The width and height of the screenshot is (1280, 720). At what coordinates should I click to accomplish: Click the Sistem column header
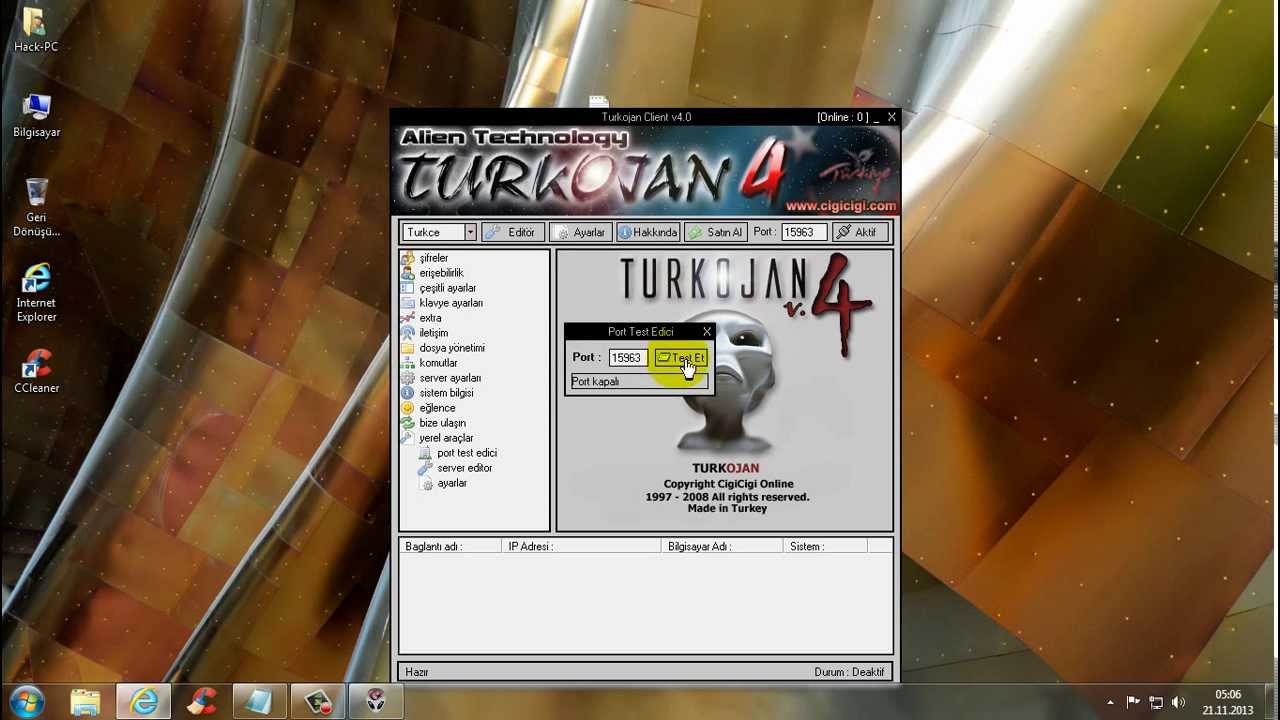(x=825, y=546)
